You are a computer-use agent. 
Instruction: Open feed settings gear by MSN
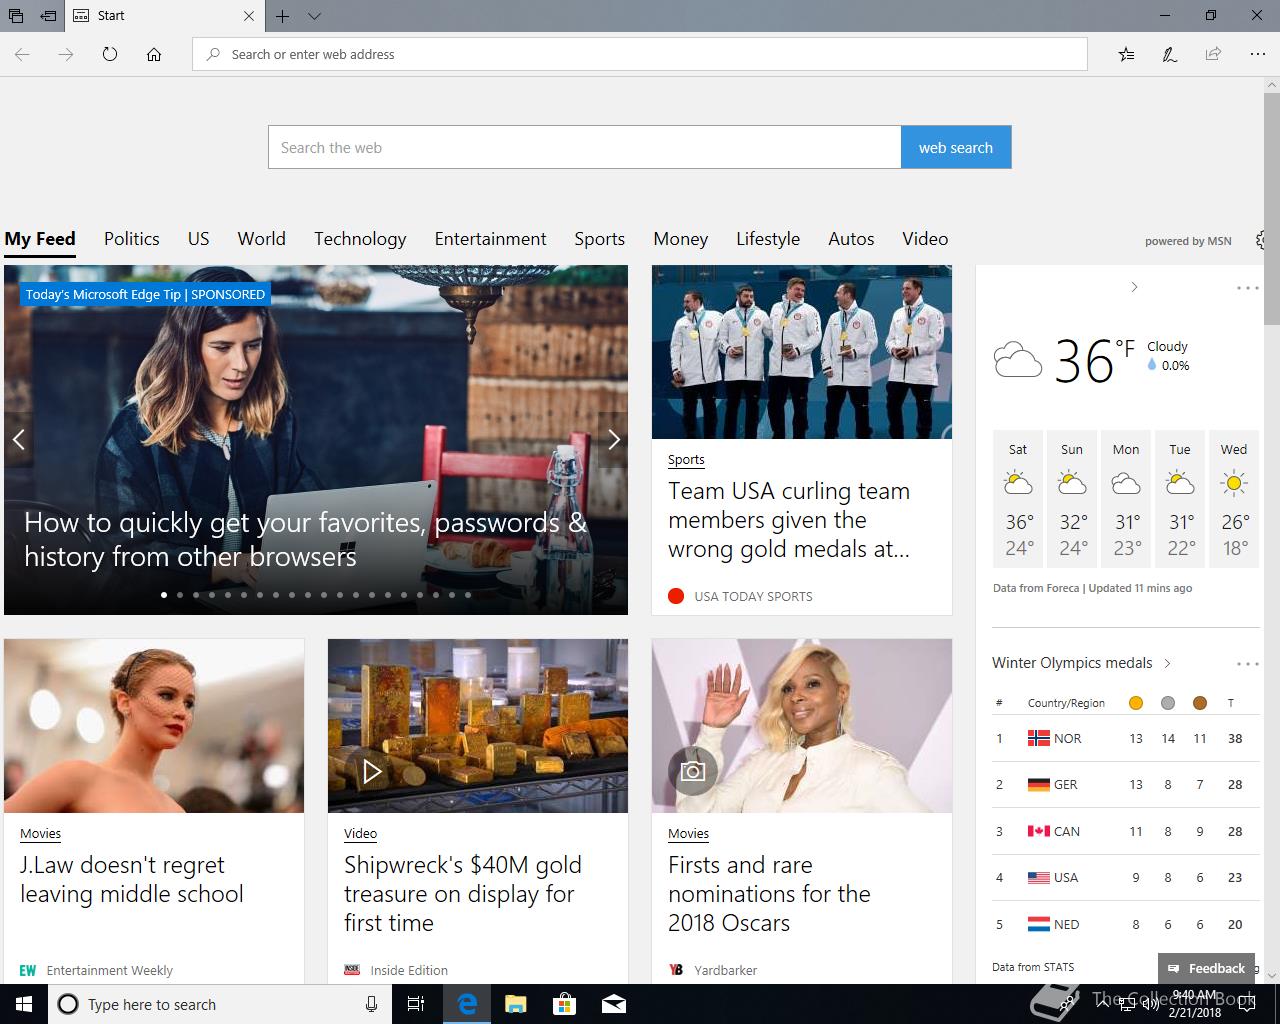point(1261,240)
